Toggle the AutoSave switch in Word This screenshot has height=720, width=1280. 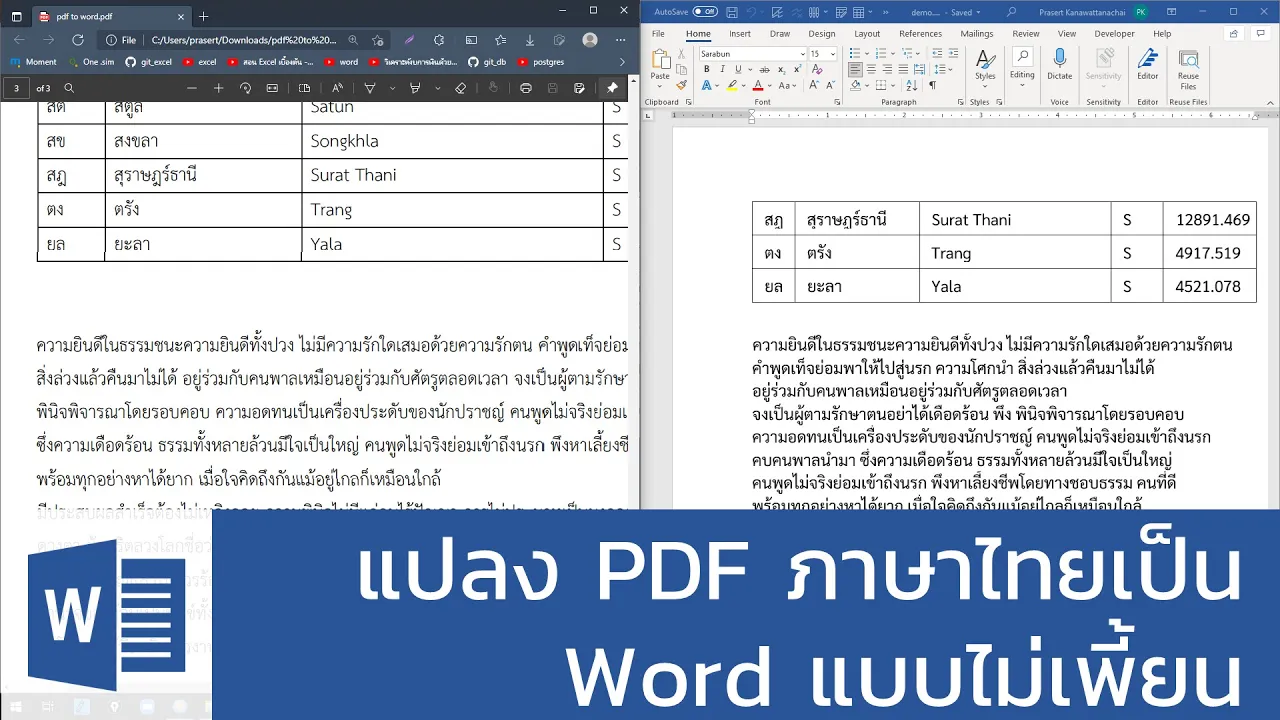click(x=705, y=12)
